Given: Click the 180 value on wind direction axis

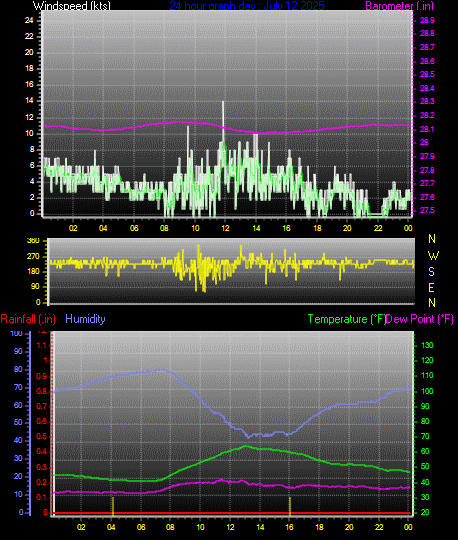Looking at the screenshot, I should pyautogui.click(x=33, y=272).
